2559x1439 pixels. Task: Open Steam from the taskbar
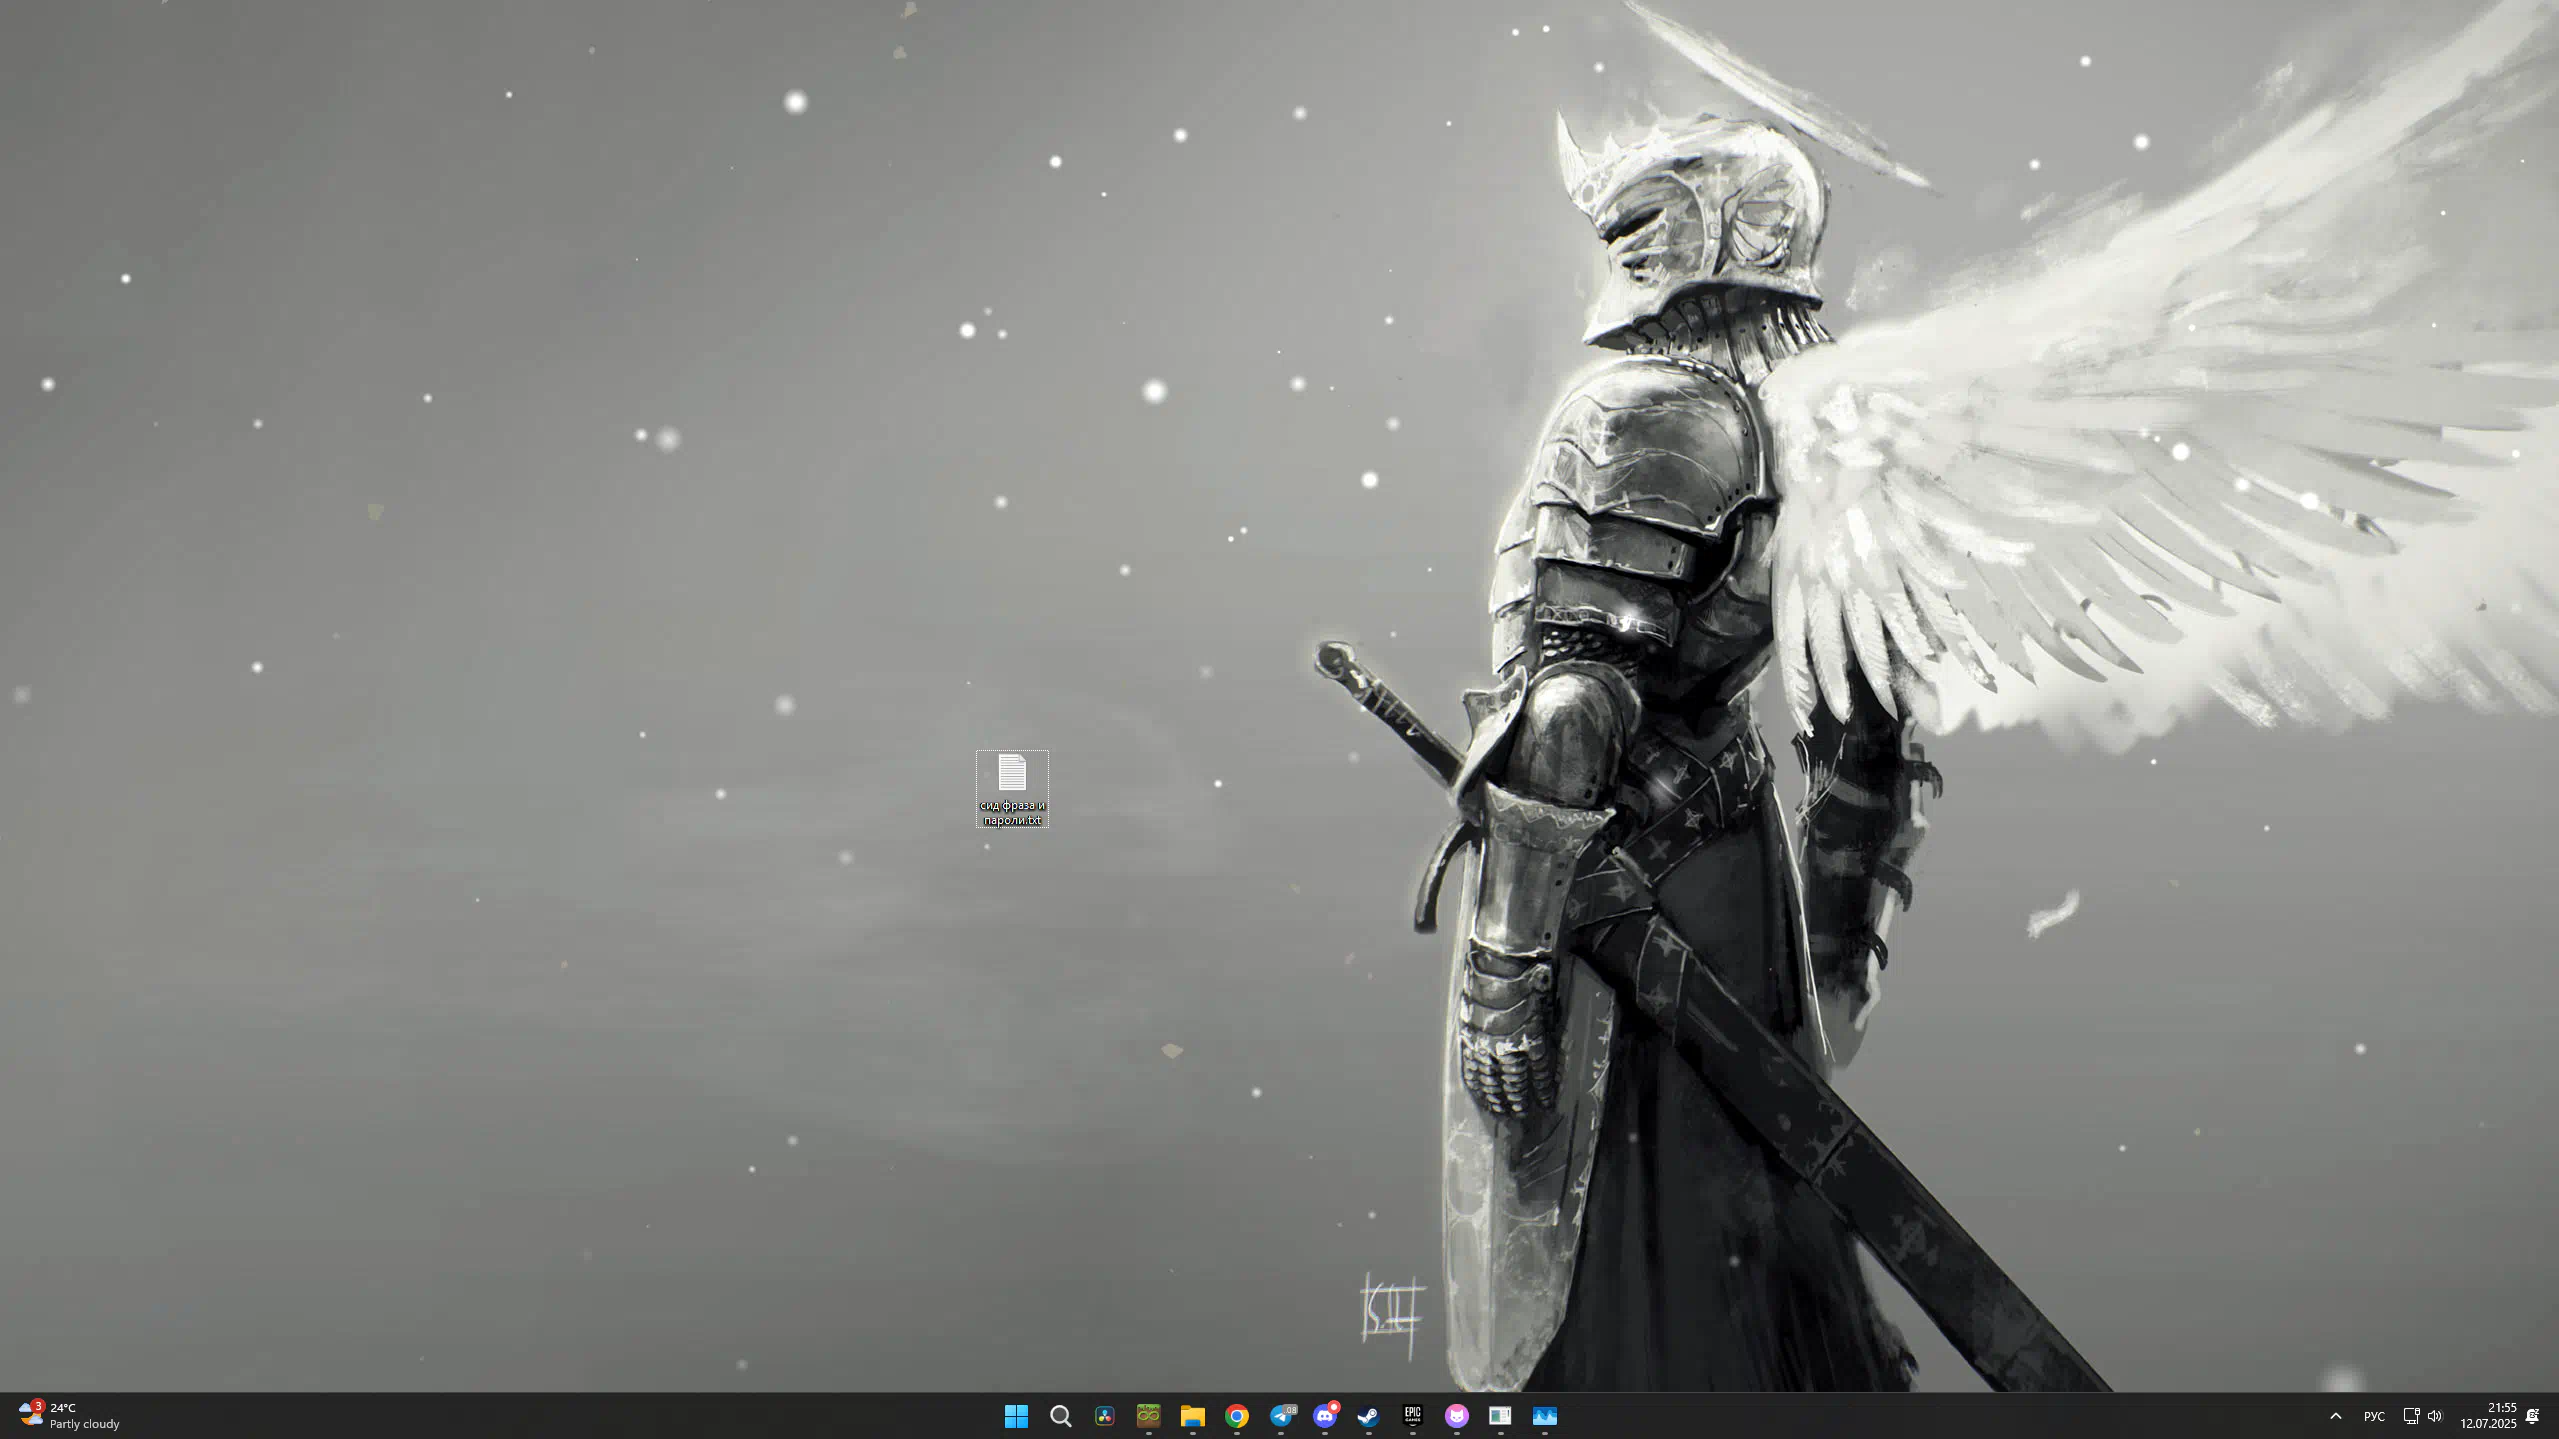(x=1369, y=1416)
